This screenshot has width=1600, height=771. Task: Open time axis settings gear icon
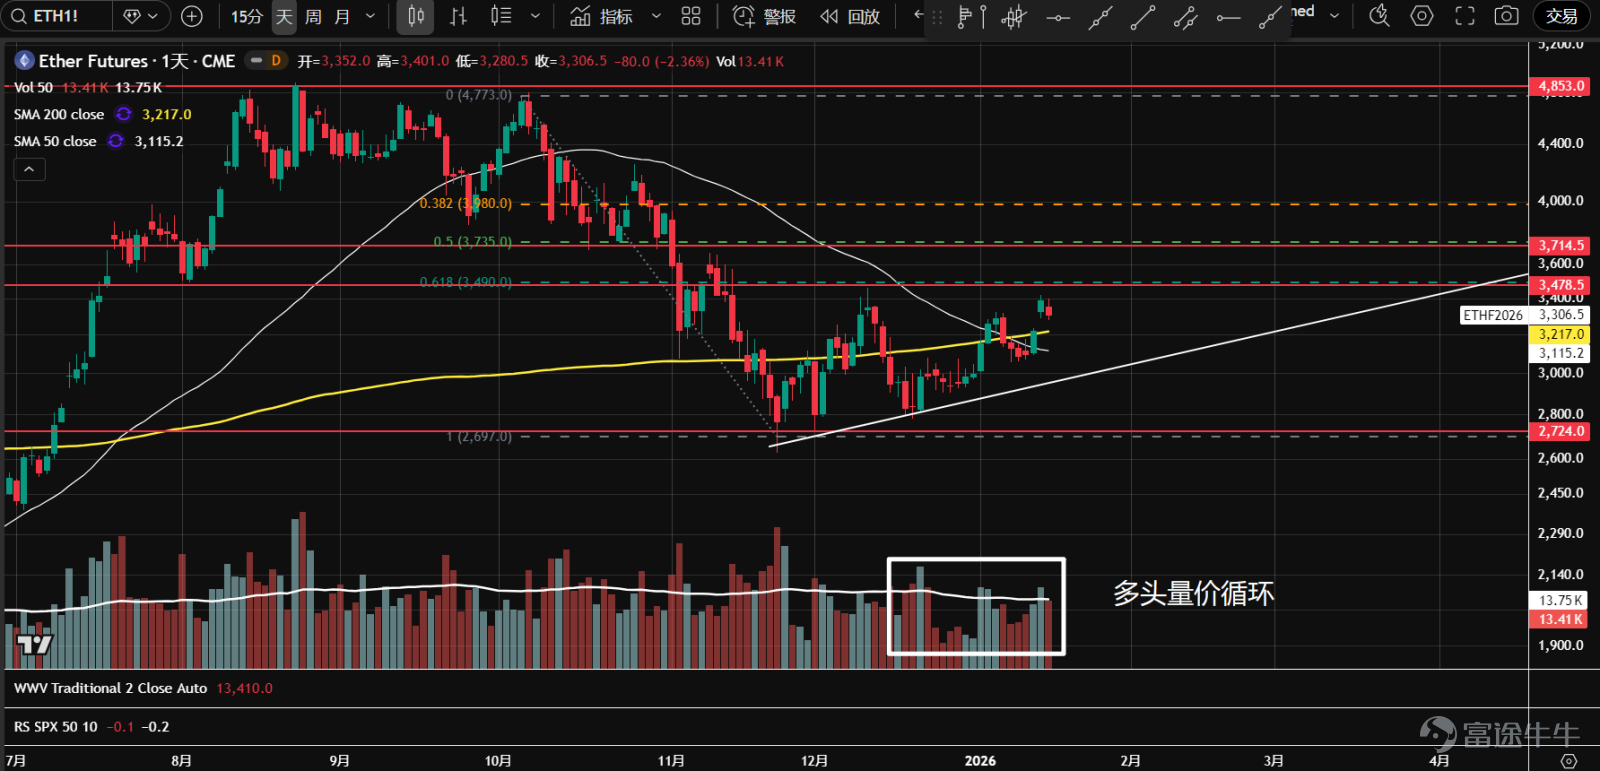pos(1568,761)
